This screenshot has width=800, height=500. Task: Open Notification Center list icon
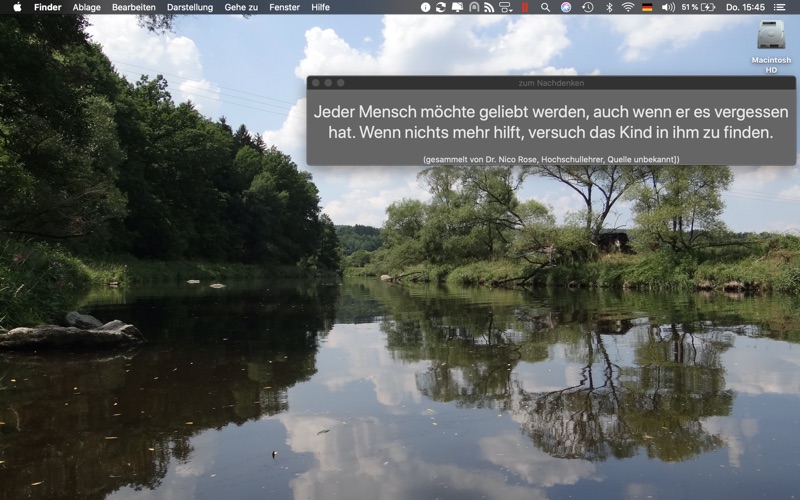click(779, 7)
